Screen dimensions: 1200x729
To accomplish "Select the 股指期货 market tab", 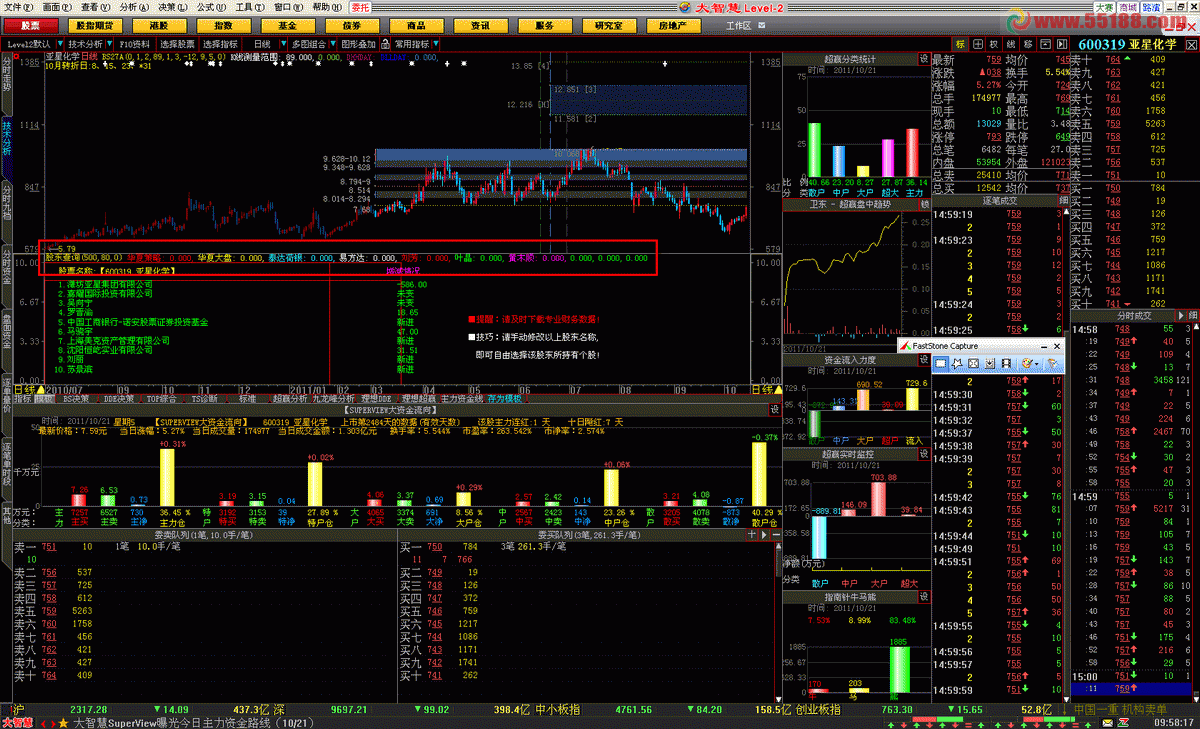I will click(95, 24).
